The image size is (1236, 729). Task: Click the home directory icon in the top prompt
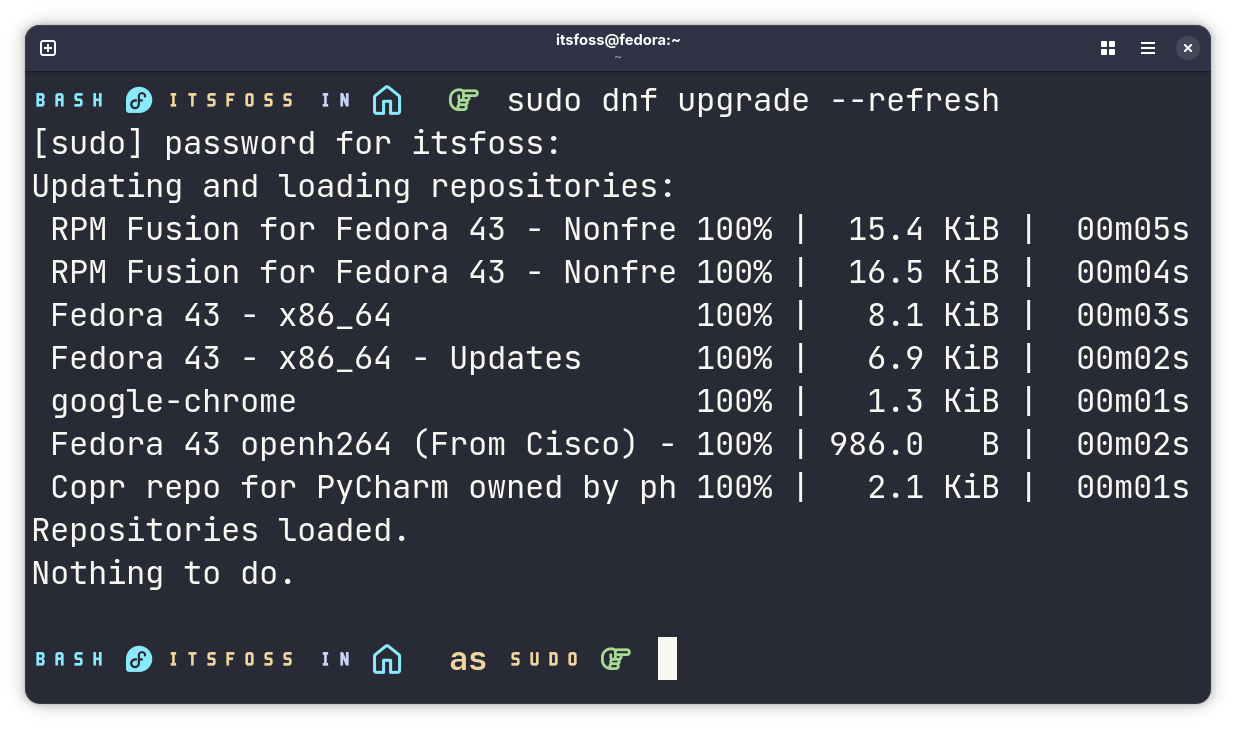click(387, 100)
